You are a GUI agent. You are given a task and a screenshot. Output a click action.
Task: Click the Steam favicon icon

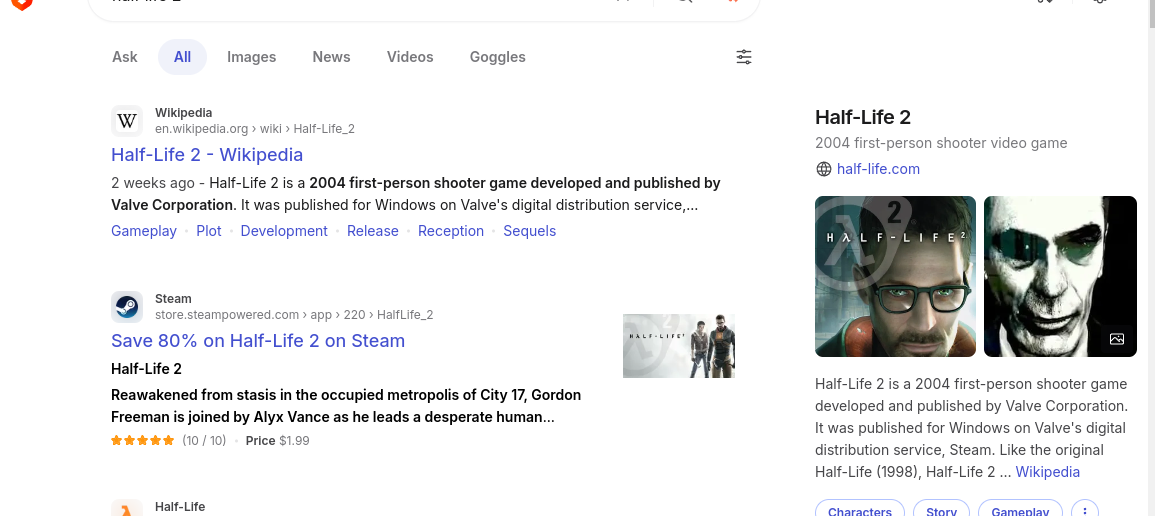coord(127,307)
